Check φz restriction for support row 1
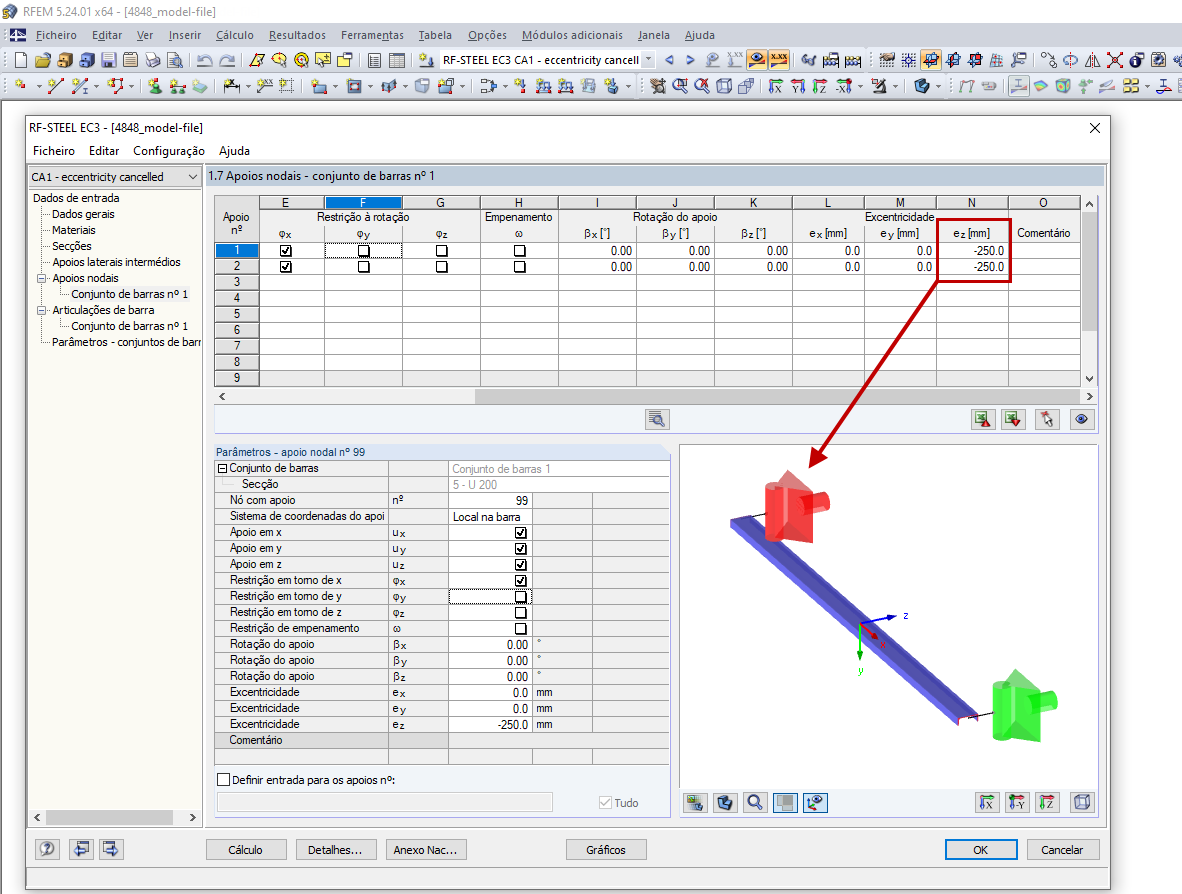The width and height of the screenshot is (1182, 894). click(442, 251)
